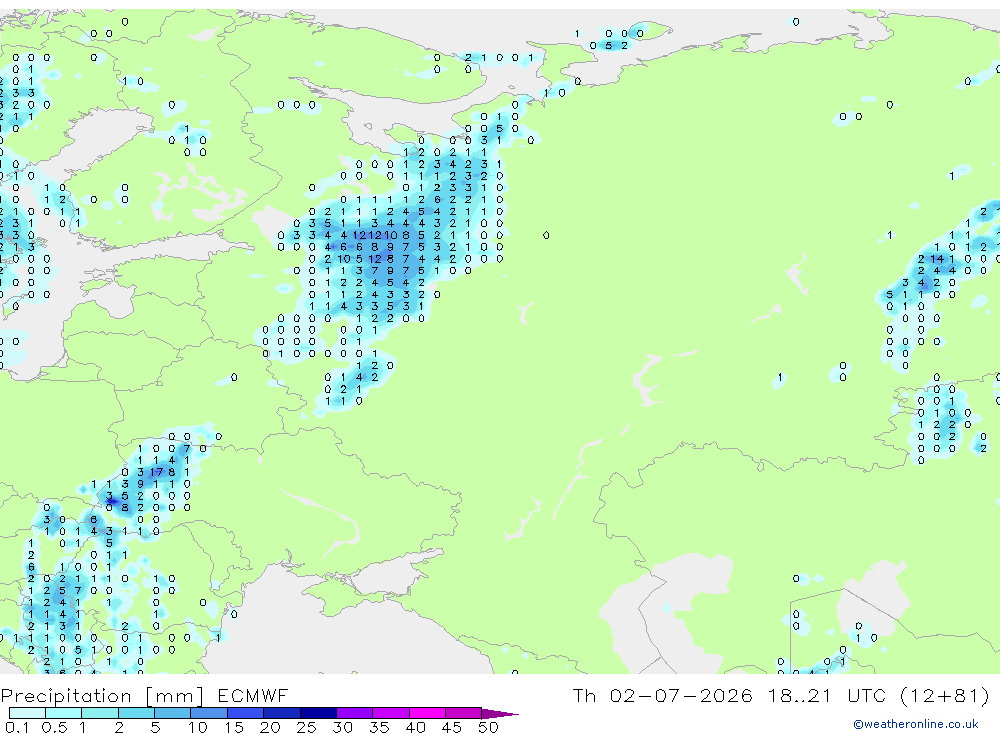Click the '30' legend scale label
Screen dimensions: 1000x733
[342, 727]
